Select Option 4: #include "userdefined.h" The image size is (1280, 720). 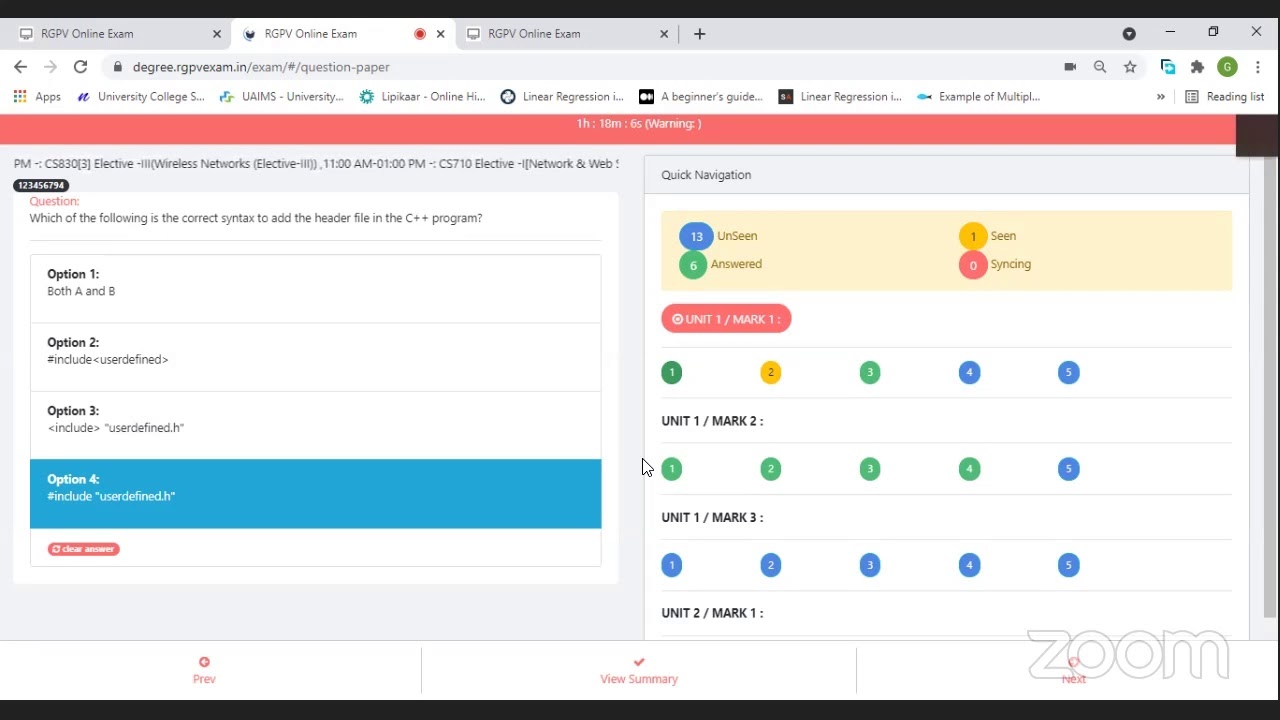pyautogui.click(x=316, y=494)
